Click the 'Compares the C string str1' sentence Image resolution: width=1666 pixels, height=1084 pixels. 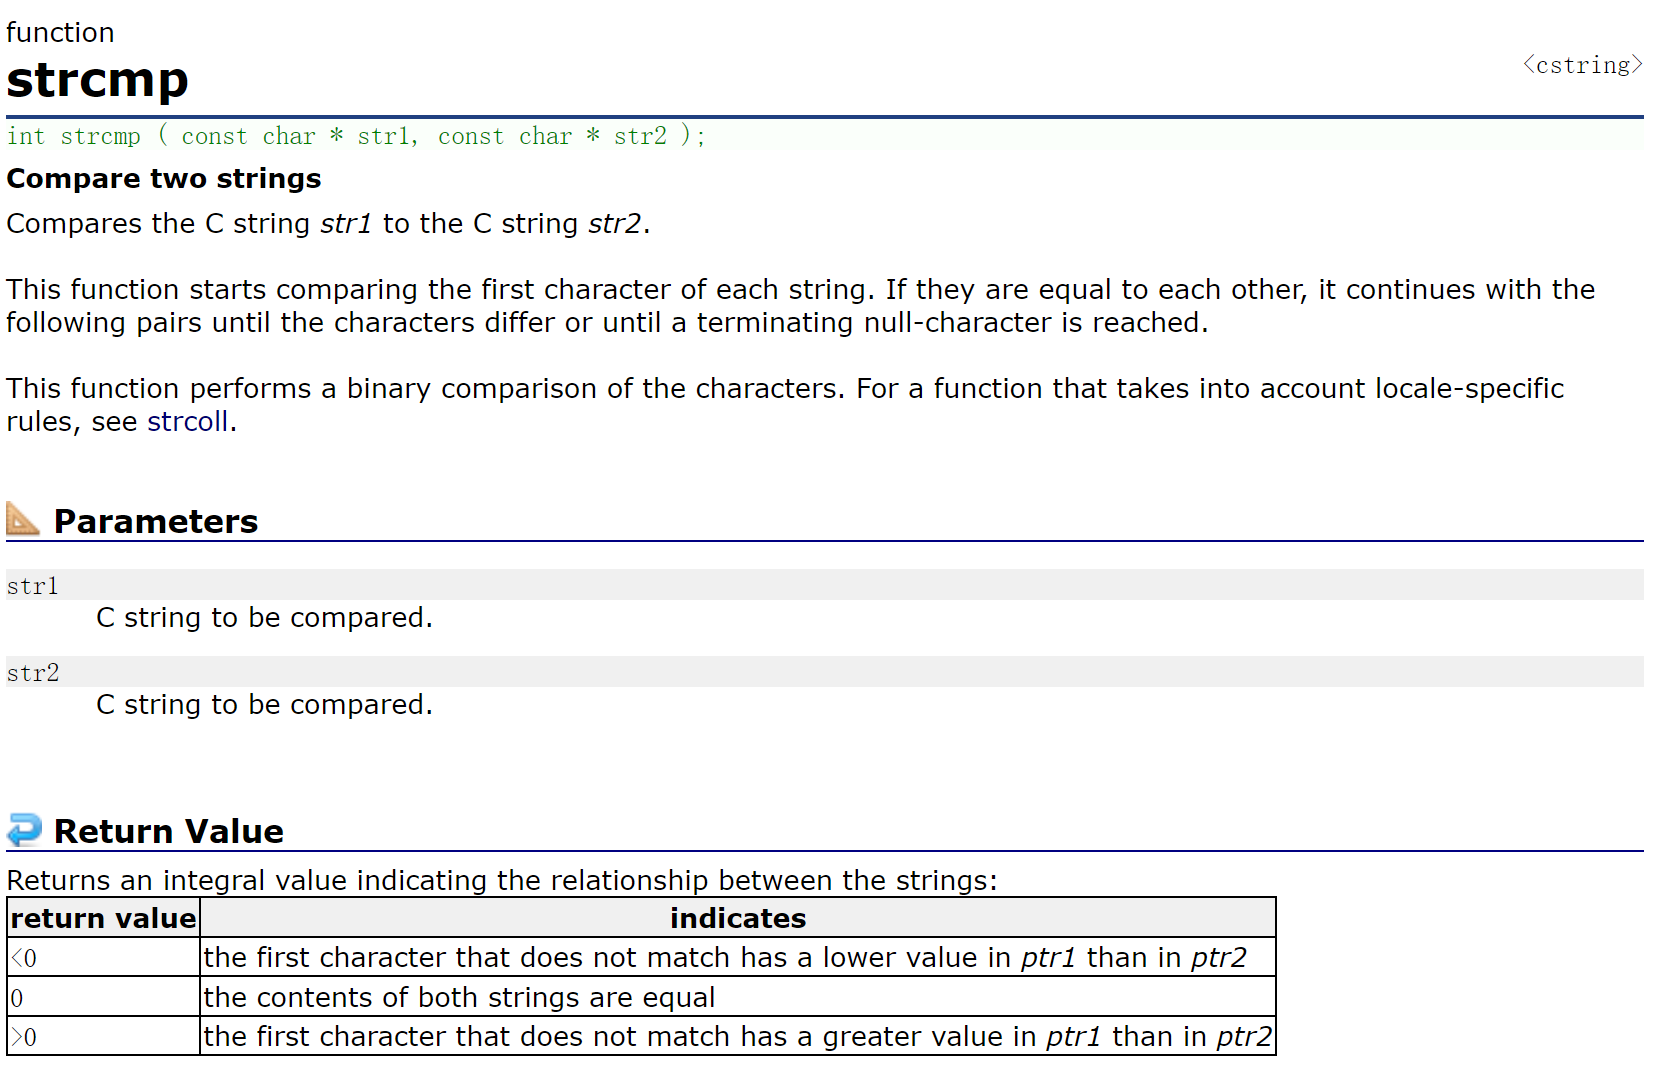[x=328, y=224]
